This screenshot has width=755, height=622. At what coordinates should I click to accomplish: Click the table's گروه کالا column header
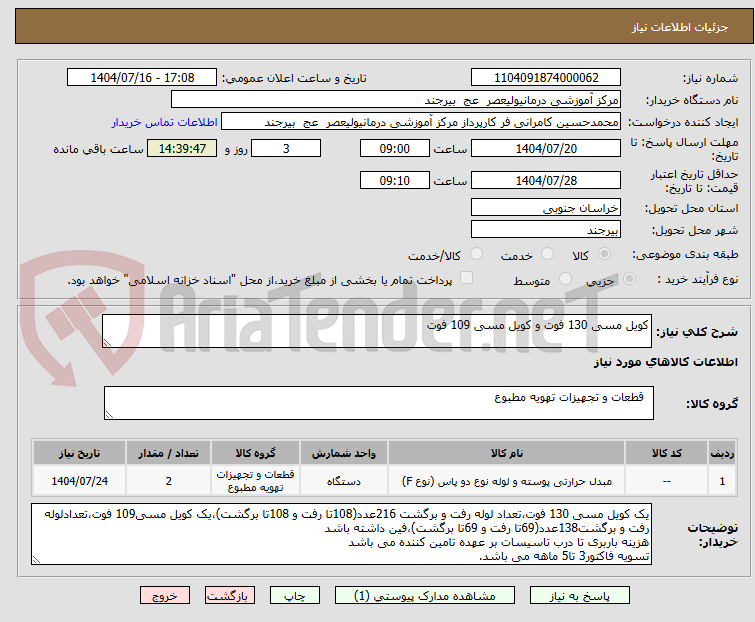(255, 453)
